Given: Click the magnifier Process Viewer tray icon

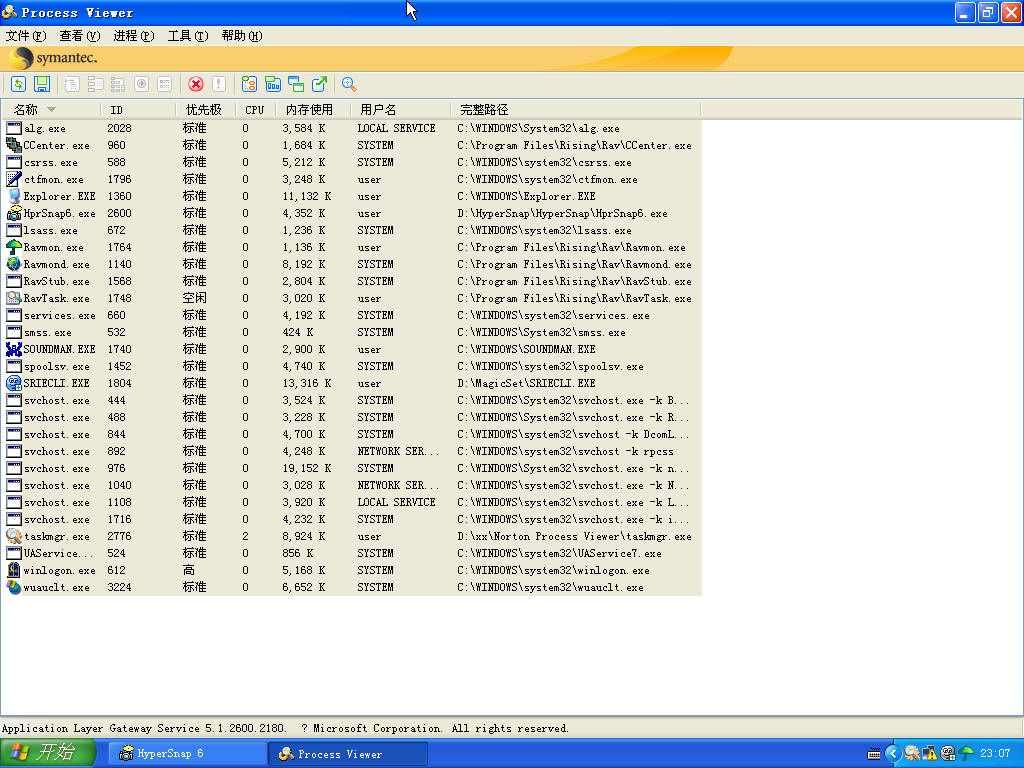Looking at the screenshot, I should click(x=912, y=754).
